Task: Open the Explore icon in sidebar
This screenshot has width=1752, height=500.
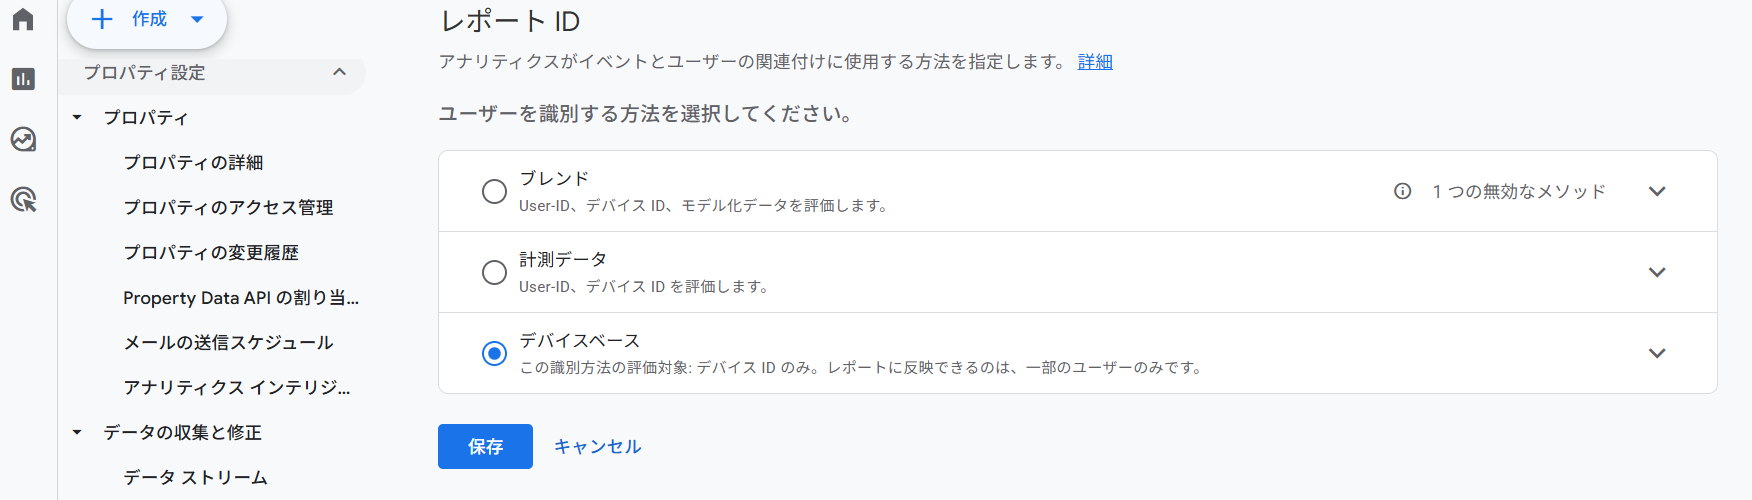Action: click(x=23, y=139)
